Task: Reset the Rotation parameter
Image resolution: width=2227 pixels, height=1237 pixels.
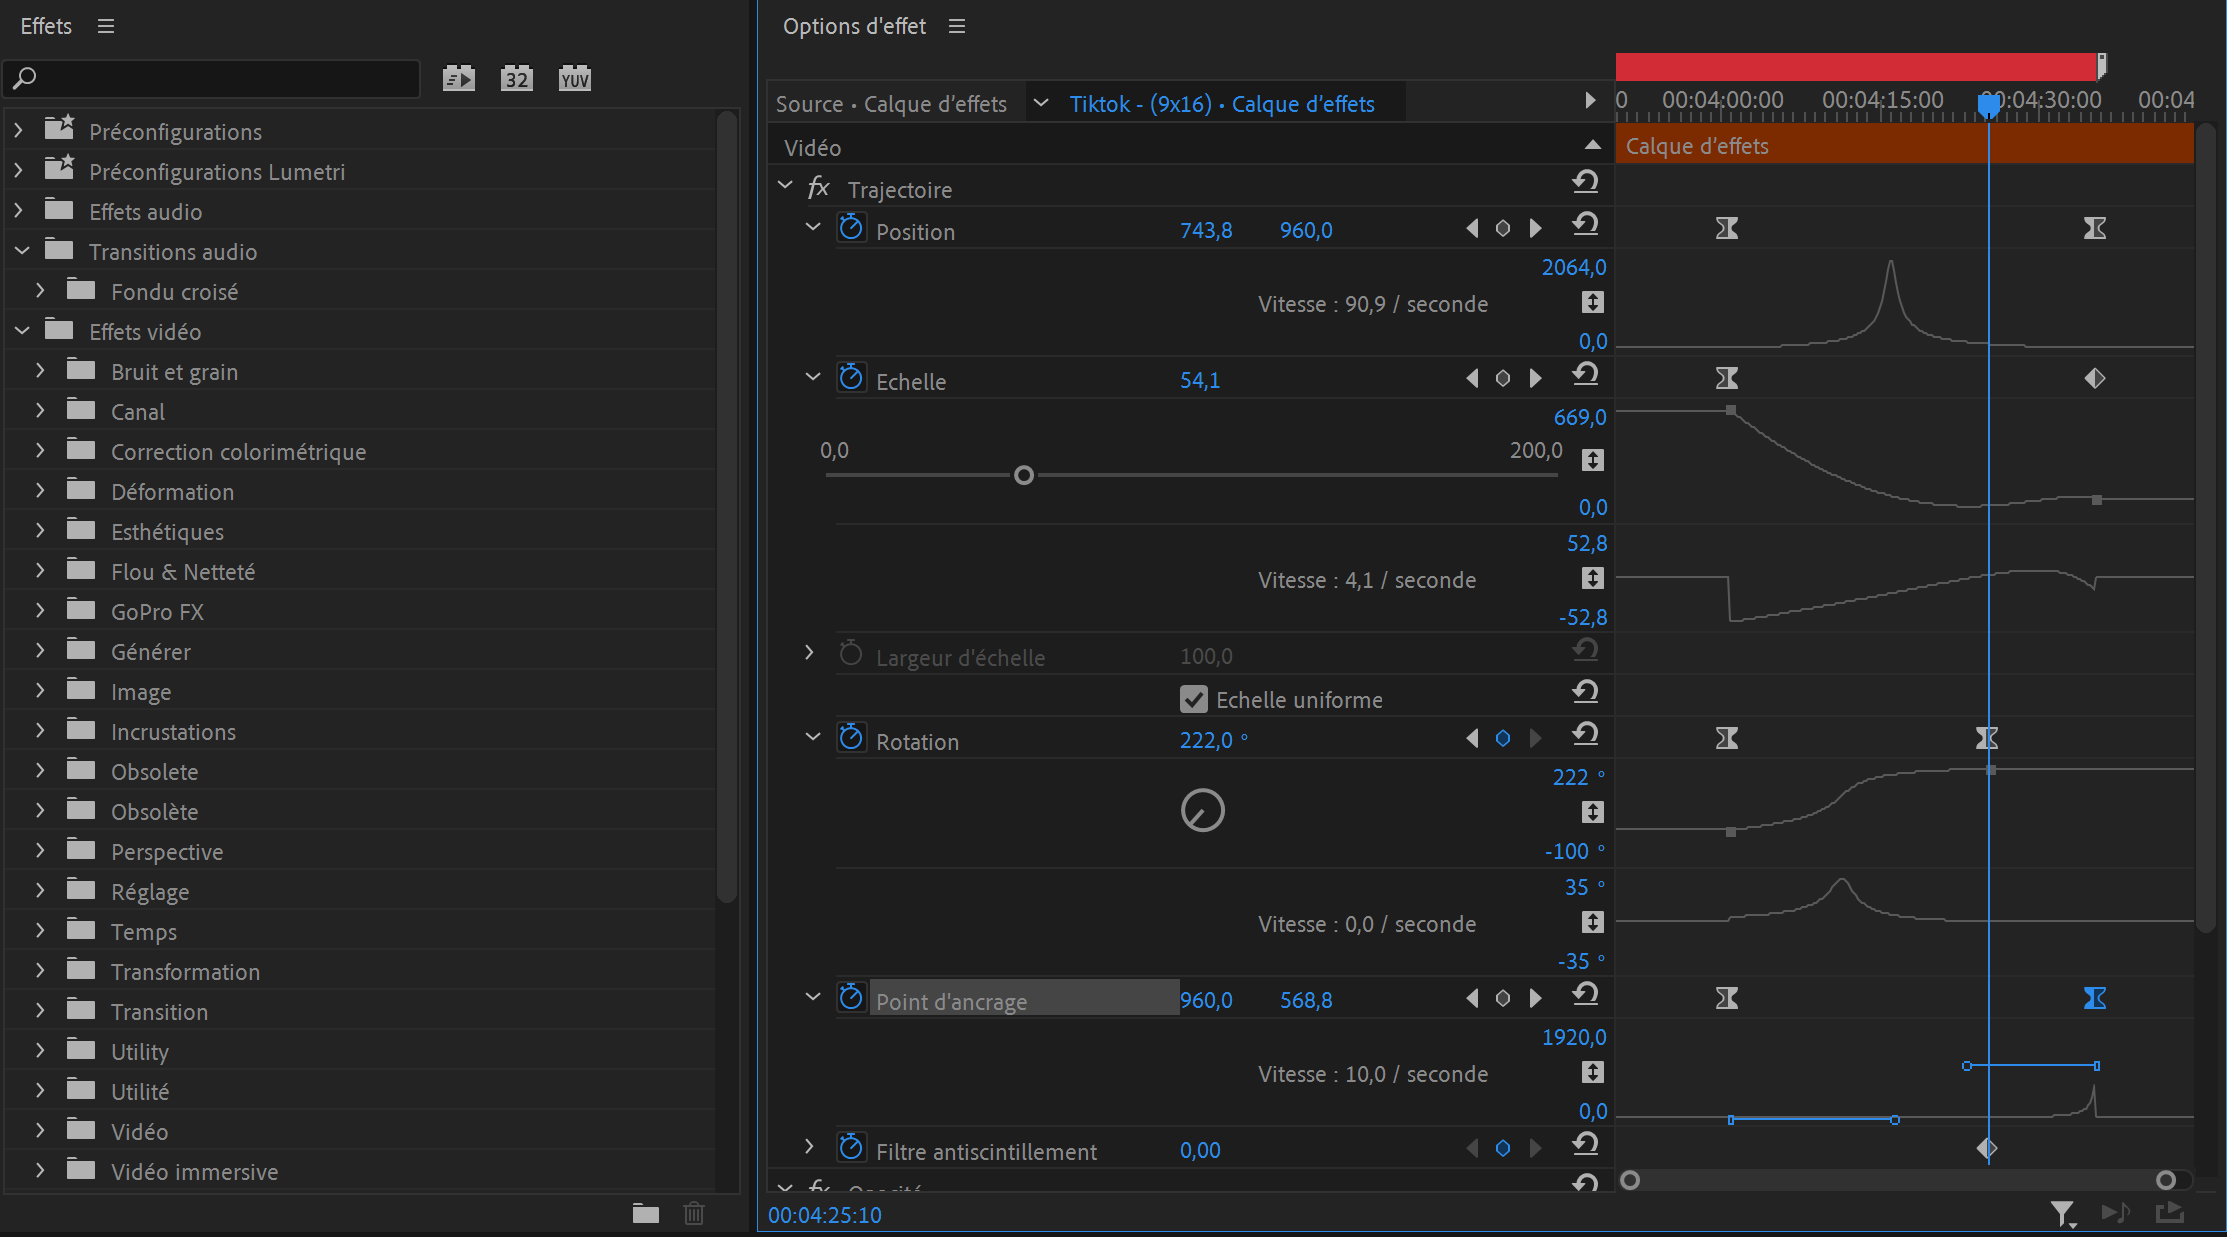Action: (x=1585, y=734)
